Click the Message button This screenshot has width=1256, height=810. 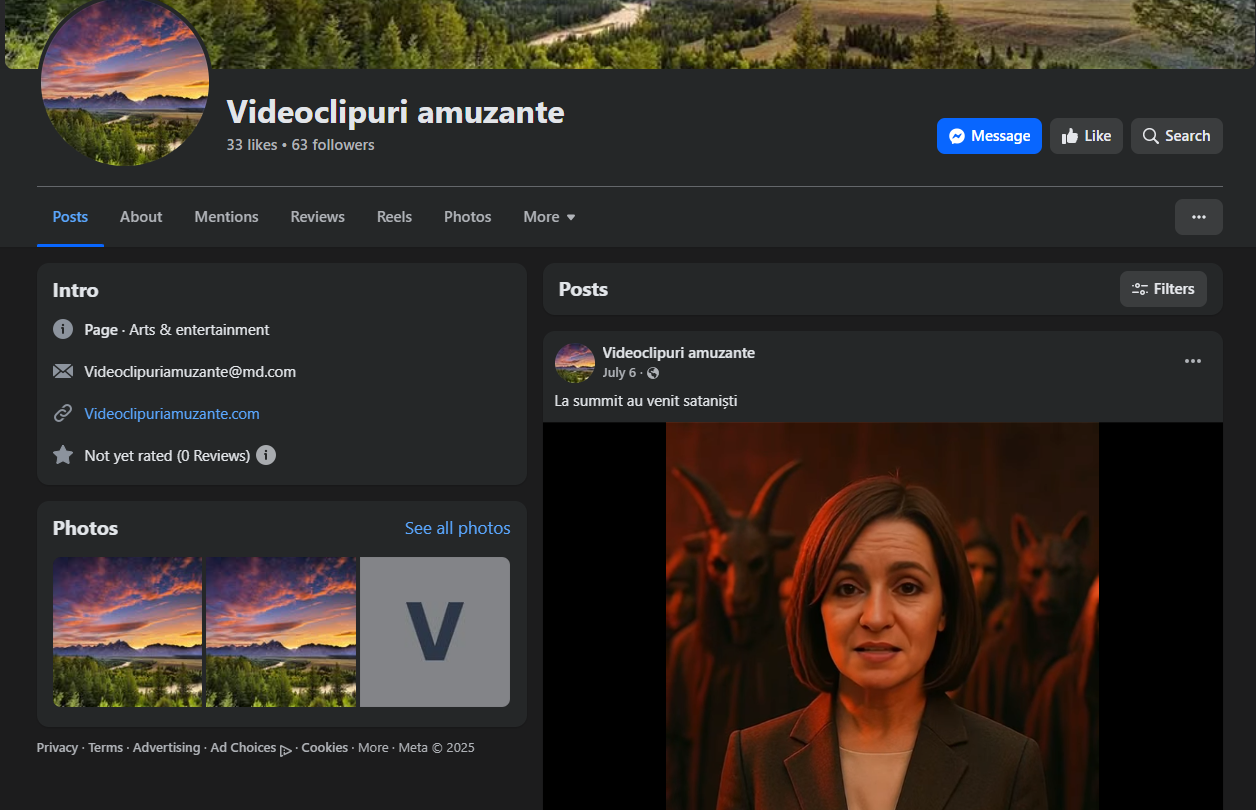[x=989, y=136]
